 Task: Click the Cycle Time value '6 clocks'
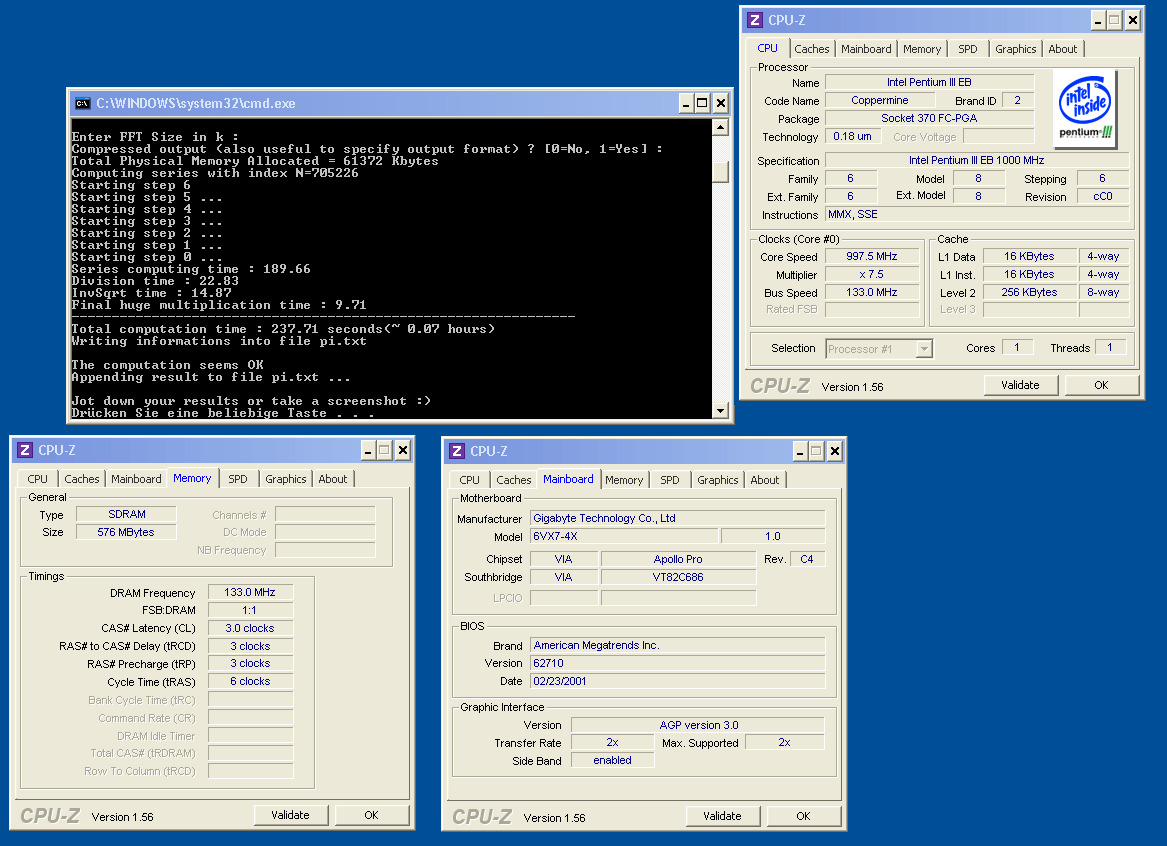[250, 681]
